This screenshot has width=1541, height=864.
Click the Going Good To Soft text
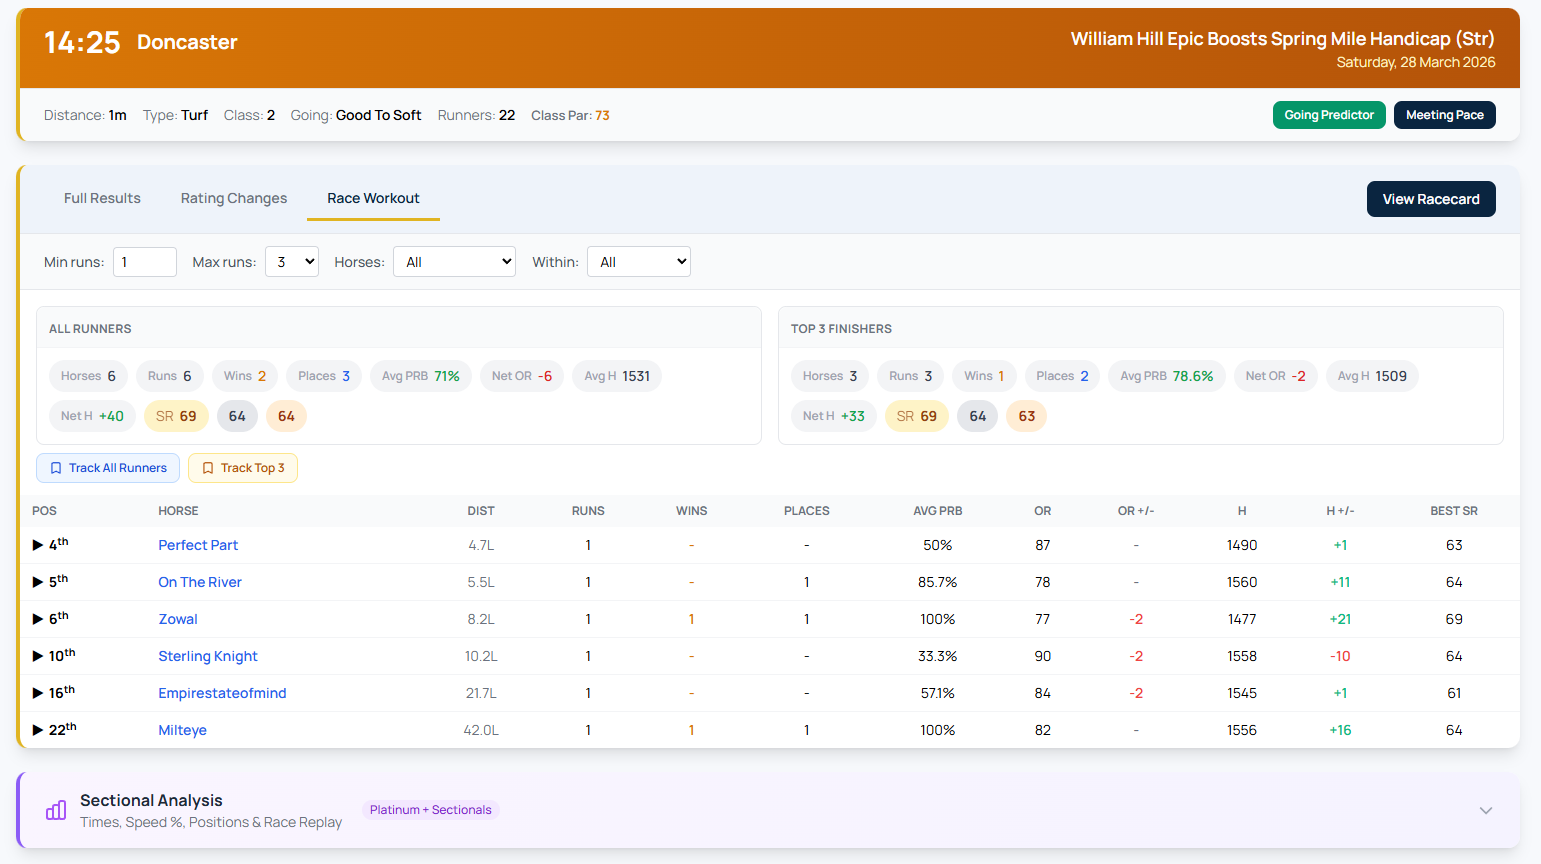378,115
